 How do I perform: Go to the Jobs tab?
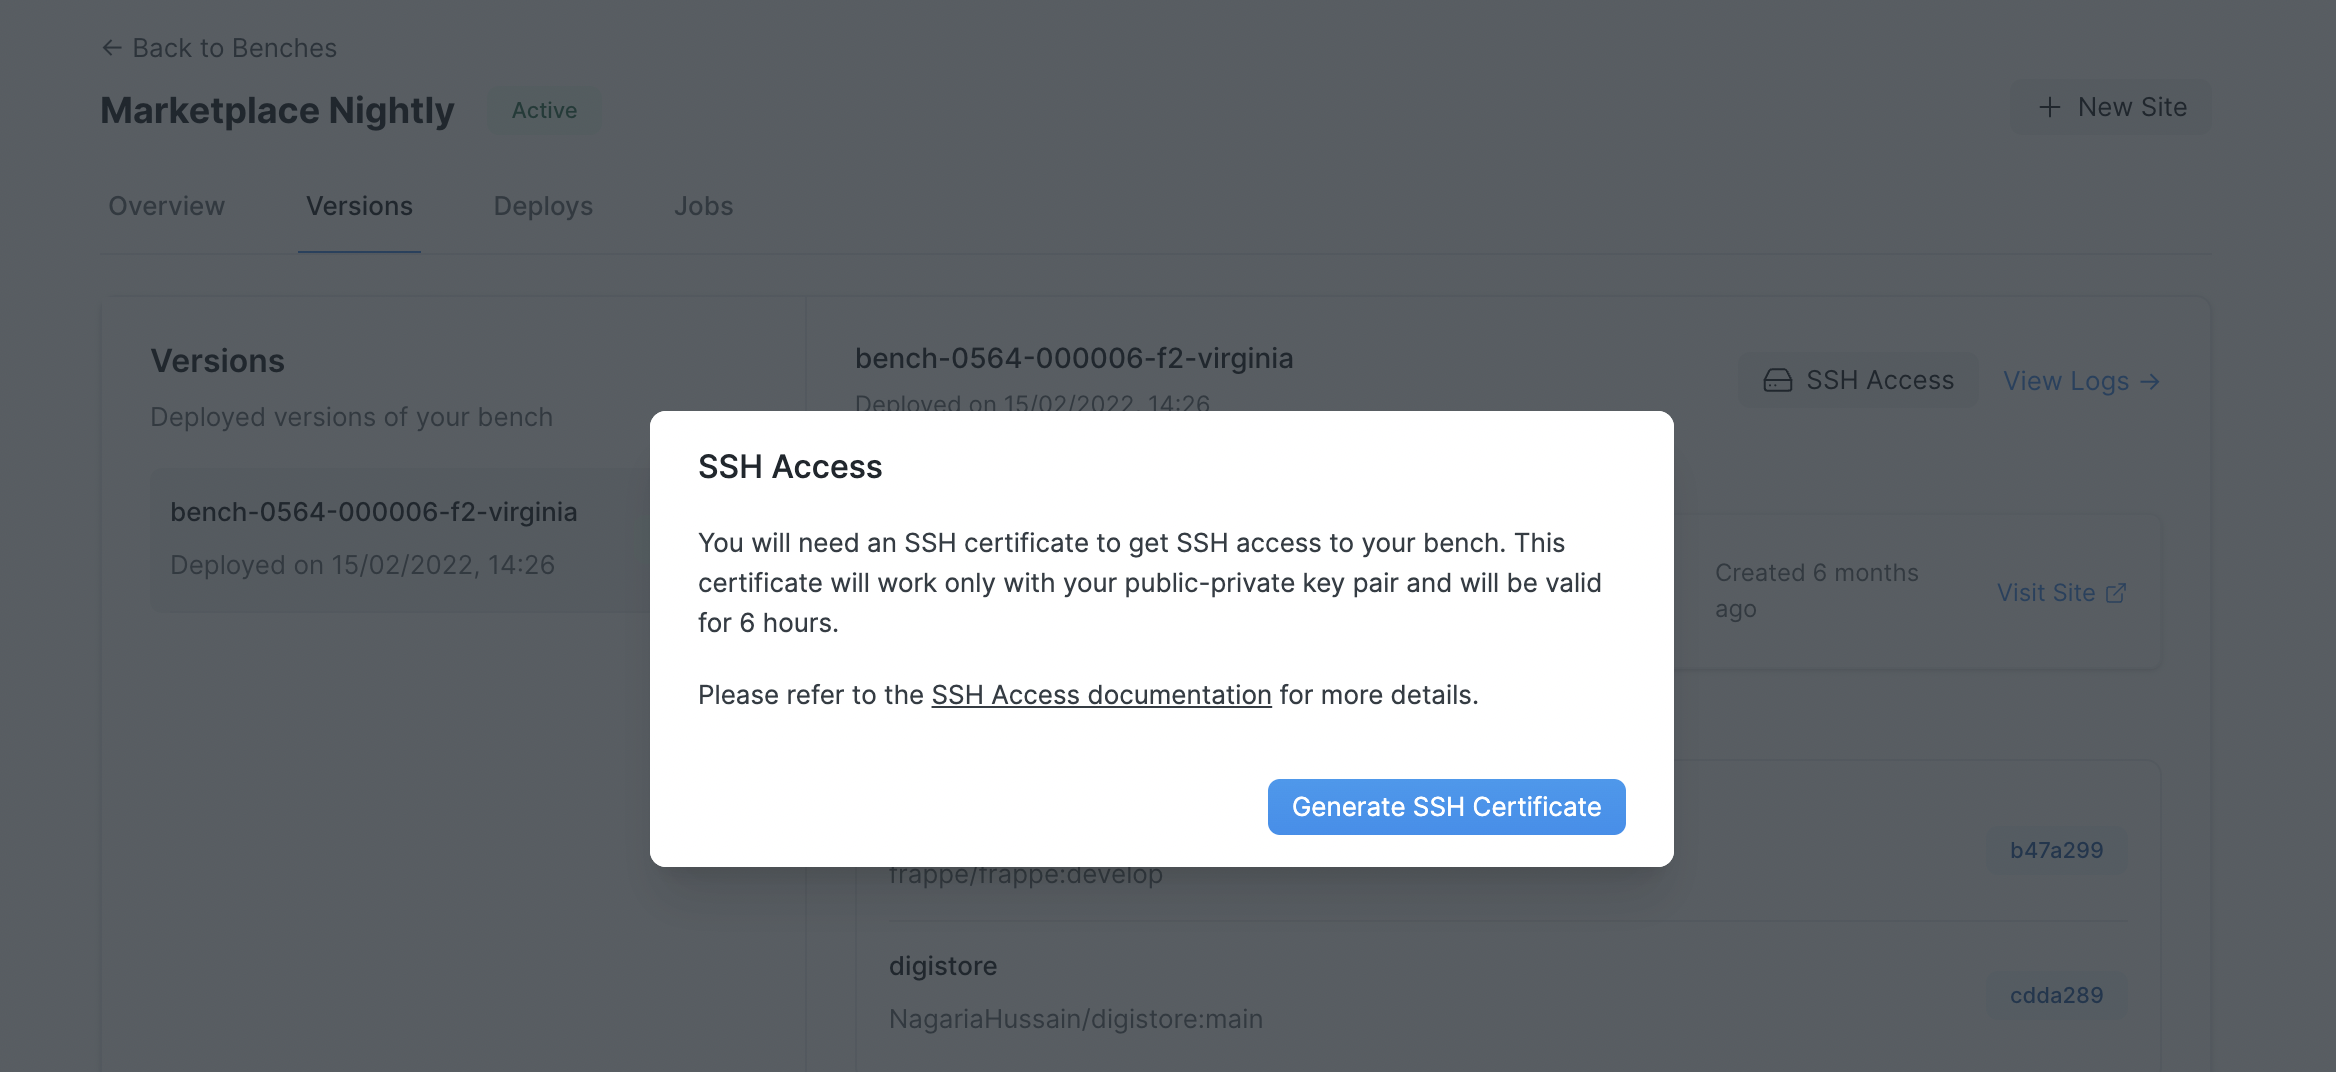(703, 206)
